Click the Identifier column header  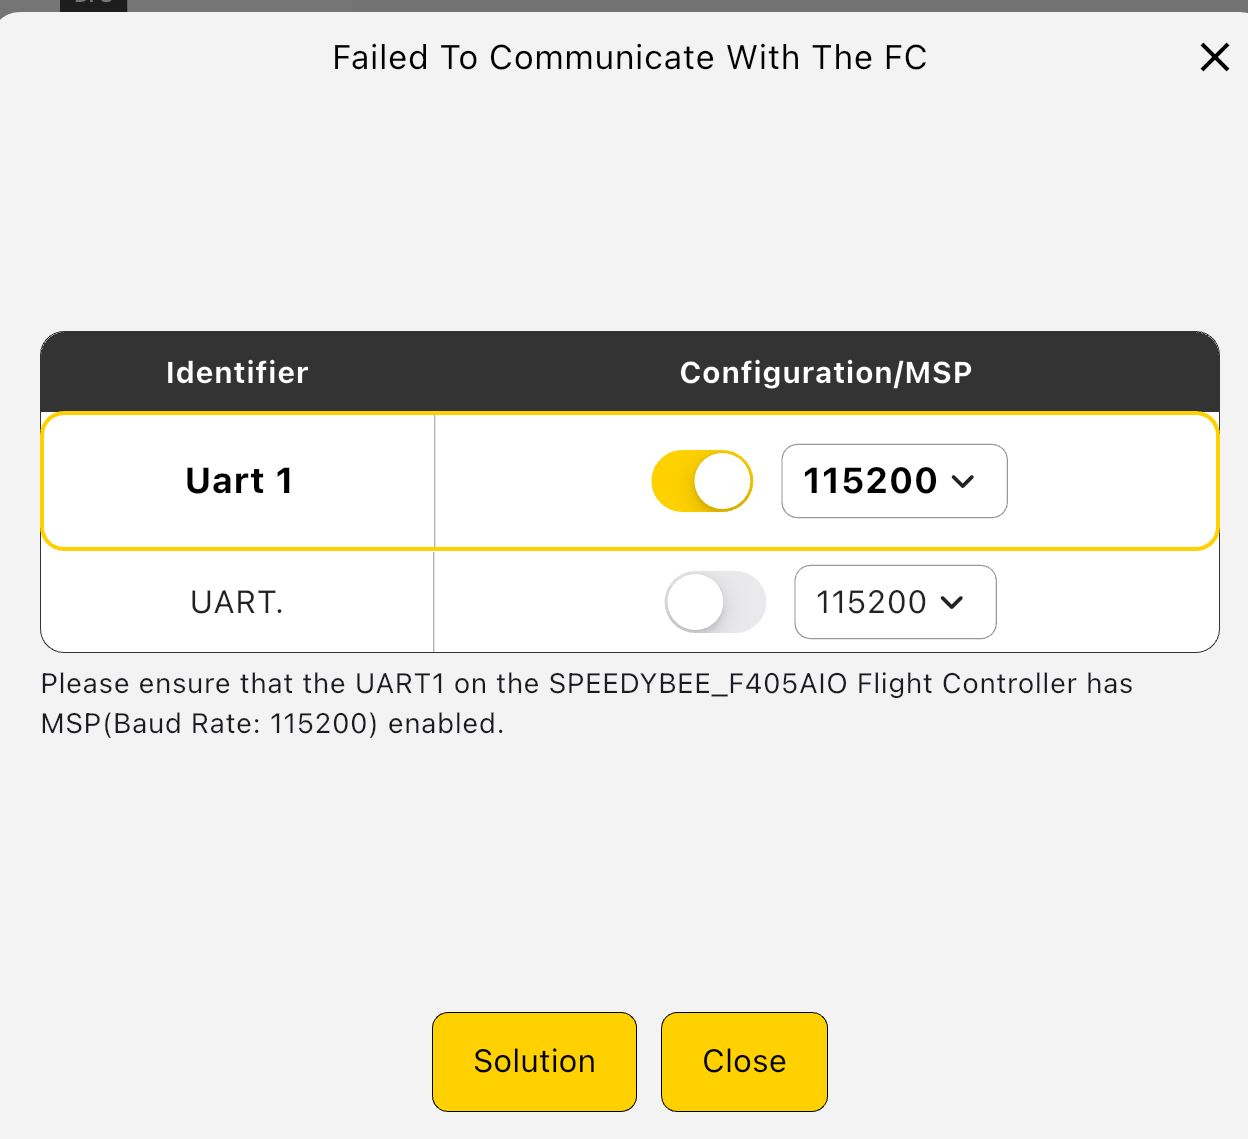click(x=237, y=372)
